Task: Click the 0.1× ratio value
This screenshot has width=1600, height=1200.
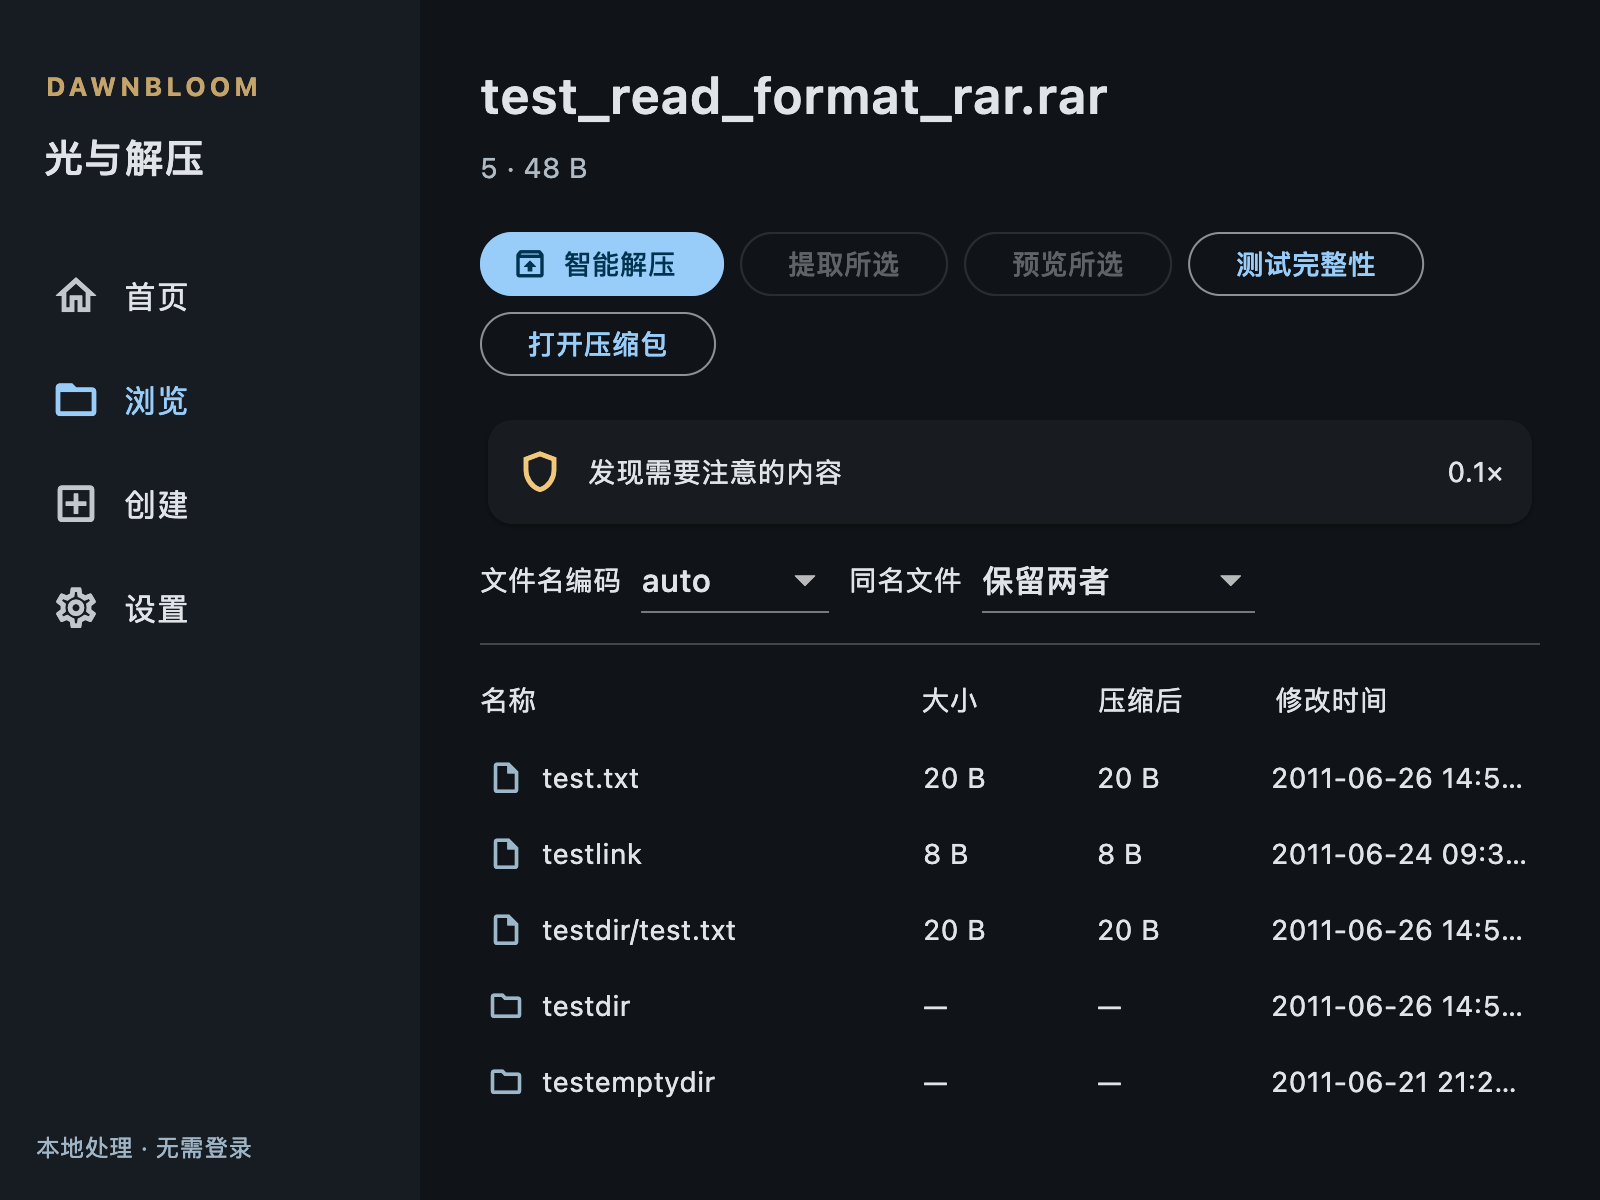Action: tap(1475, 472)
